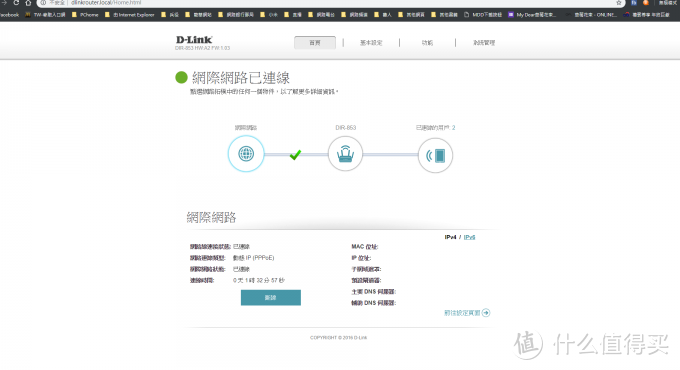This screenshot has height=370, width=680.
Task: Click the MAC address label
Action: pyautogui.click(x=365, y=246)
